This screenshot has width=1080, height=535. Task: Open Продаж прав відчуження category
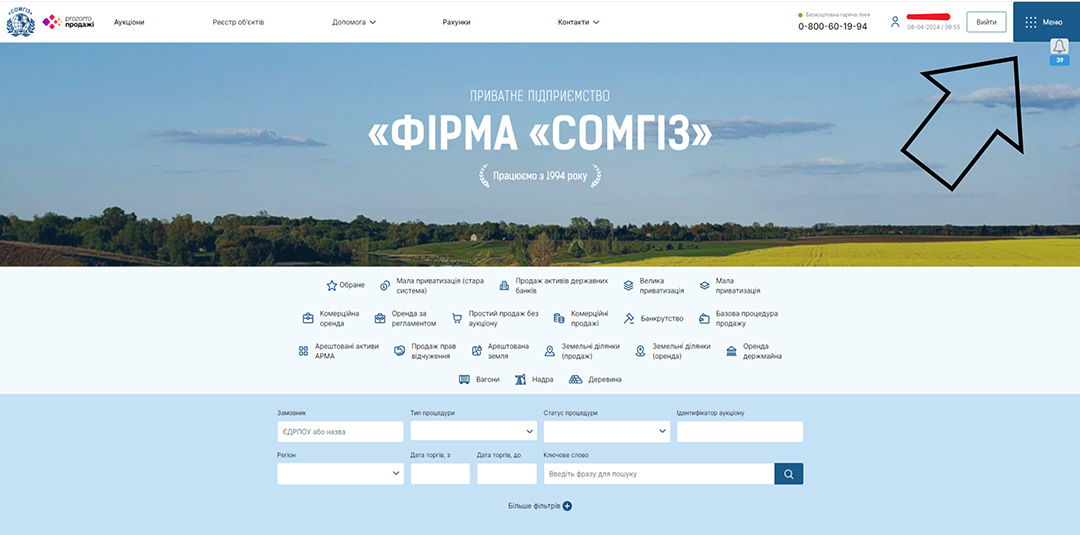coord(425,351)
